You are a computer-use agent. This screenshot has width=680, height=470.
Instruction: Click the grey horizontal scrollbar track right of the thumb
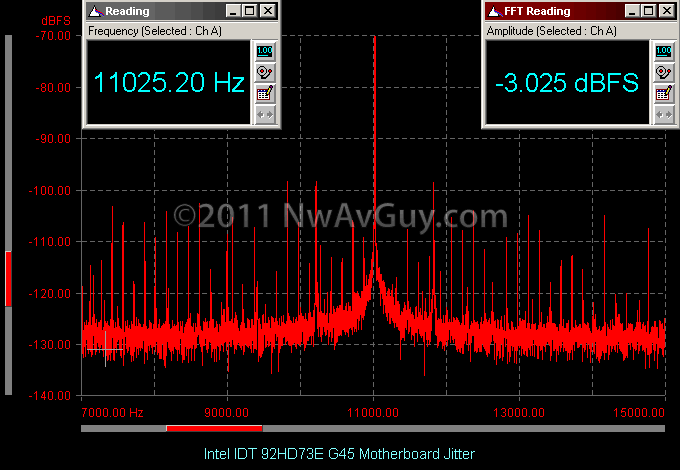pyautogui.click(x=464, y=428)
